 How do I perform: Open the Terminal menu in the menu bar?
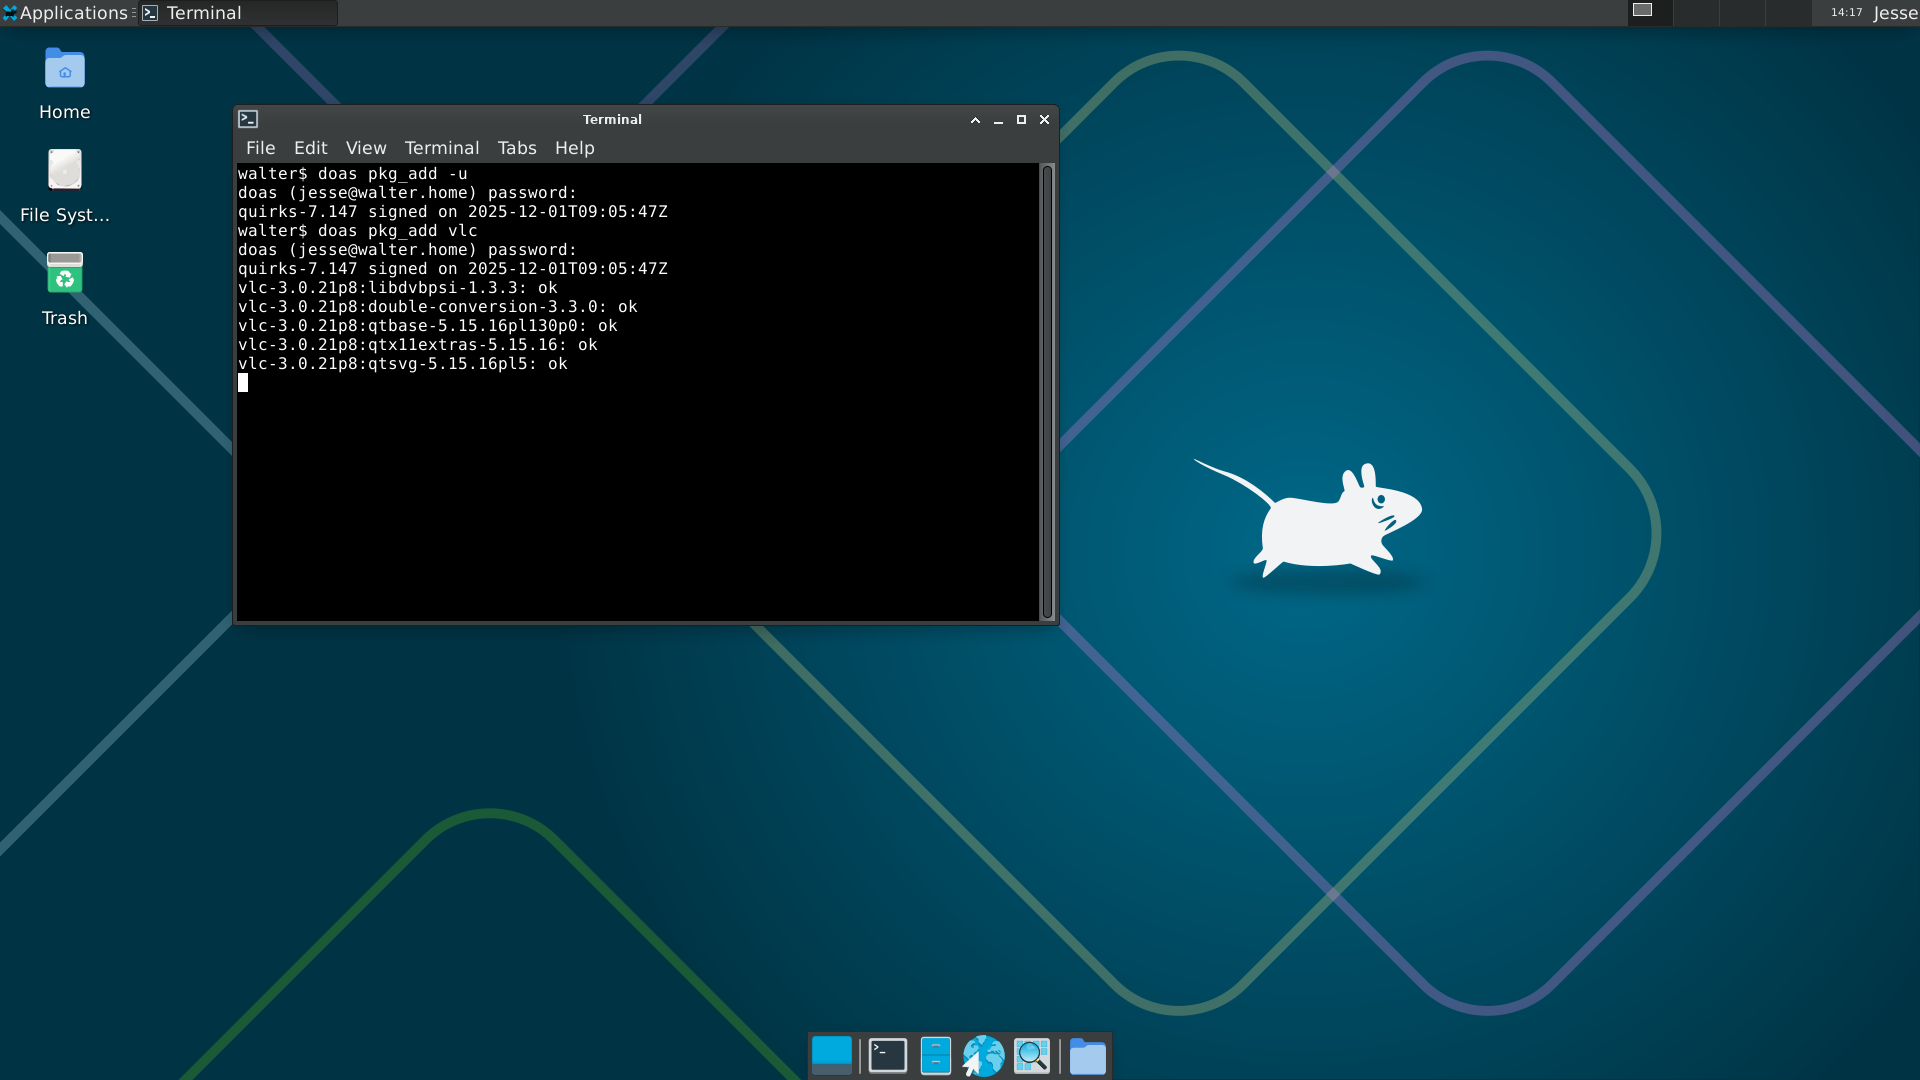(442, 148)
